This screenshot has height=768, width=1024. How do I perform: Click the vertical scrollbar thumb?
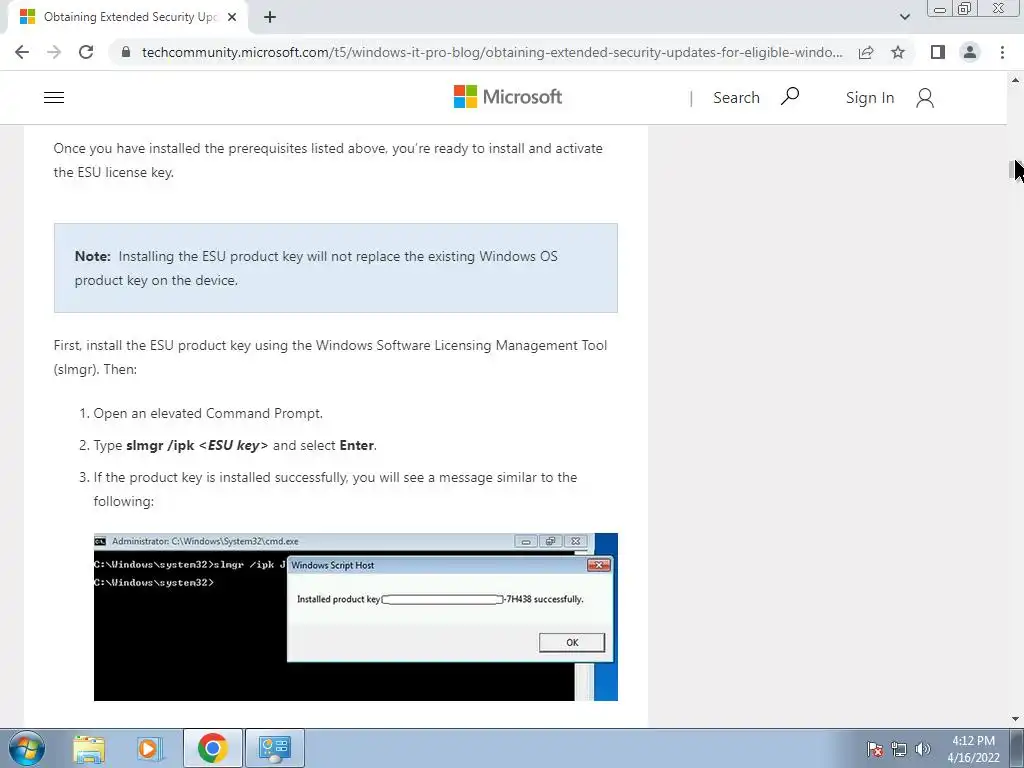(x=1013, y=170)
